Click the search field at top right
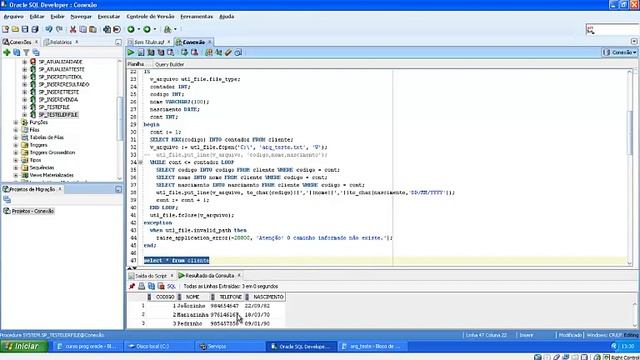Screen dimensions: 640x360 (616, 30)
